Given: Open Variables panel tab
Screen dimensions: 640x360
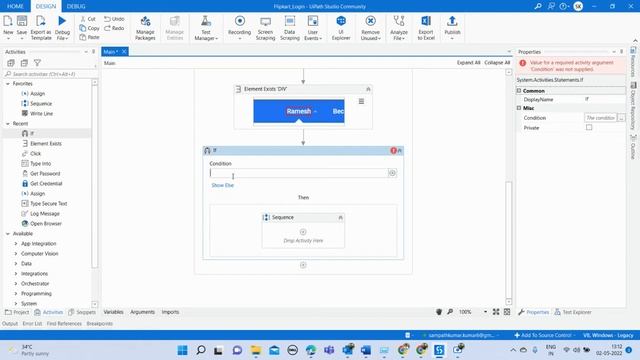Looking at the screenshot, I should (x=113, y=312).
